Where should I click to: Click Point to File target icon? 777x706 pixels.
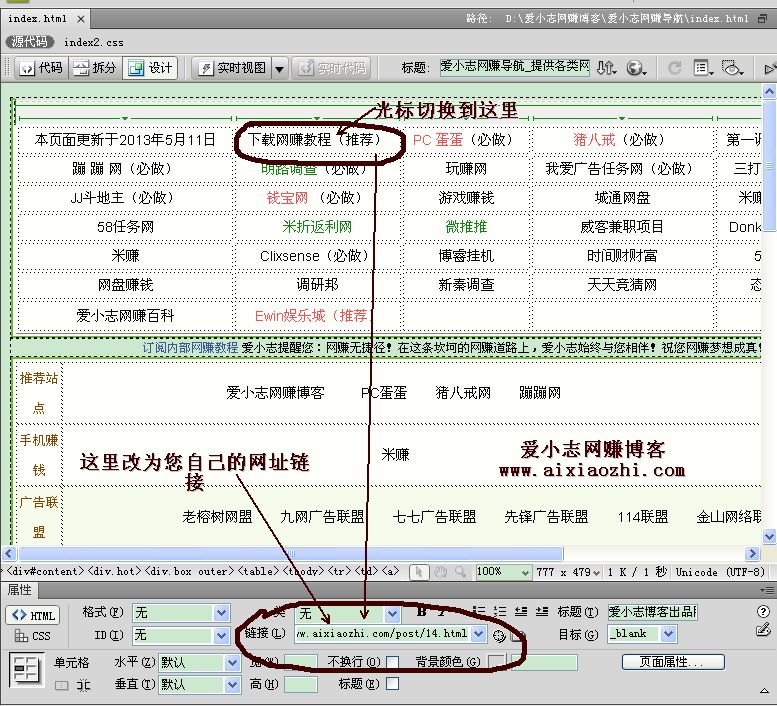point(499,636)
